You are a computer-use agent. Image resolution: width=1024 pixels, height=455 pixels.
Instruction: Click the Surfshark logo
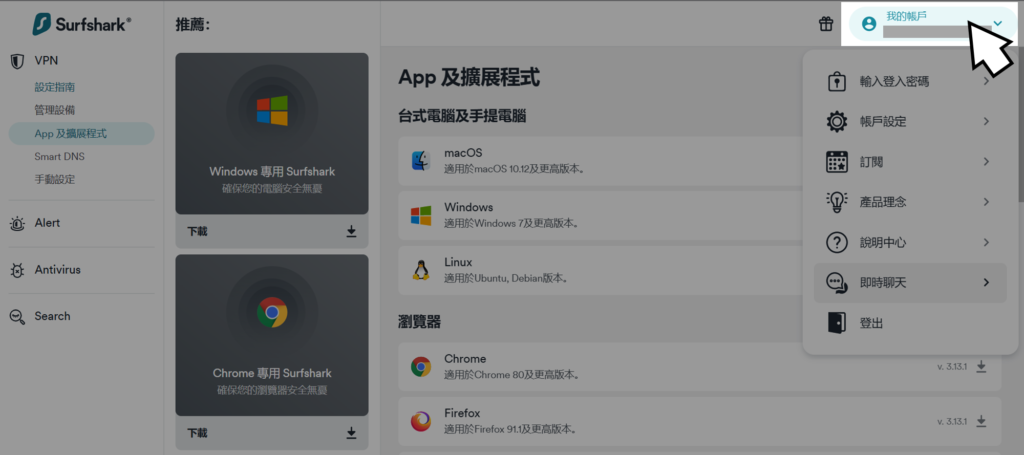pos(82,24)
